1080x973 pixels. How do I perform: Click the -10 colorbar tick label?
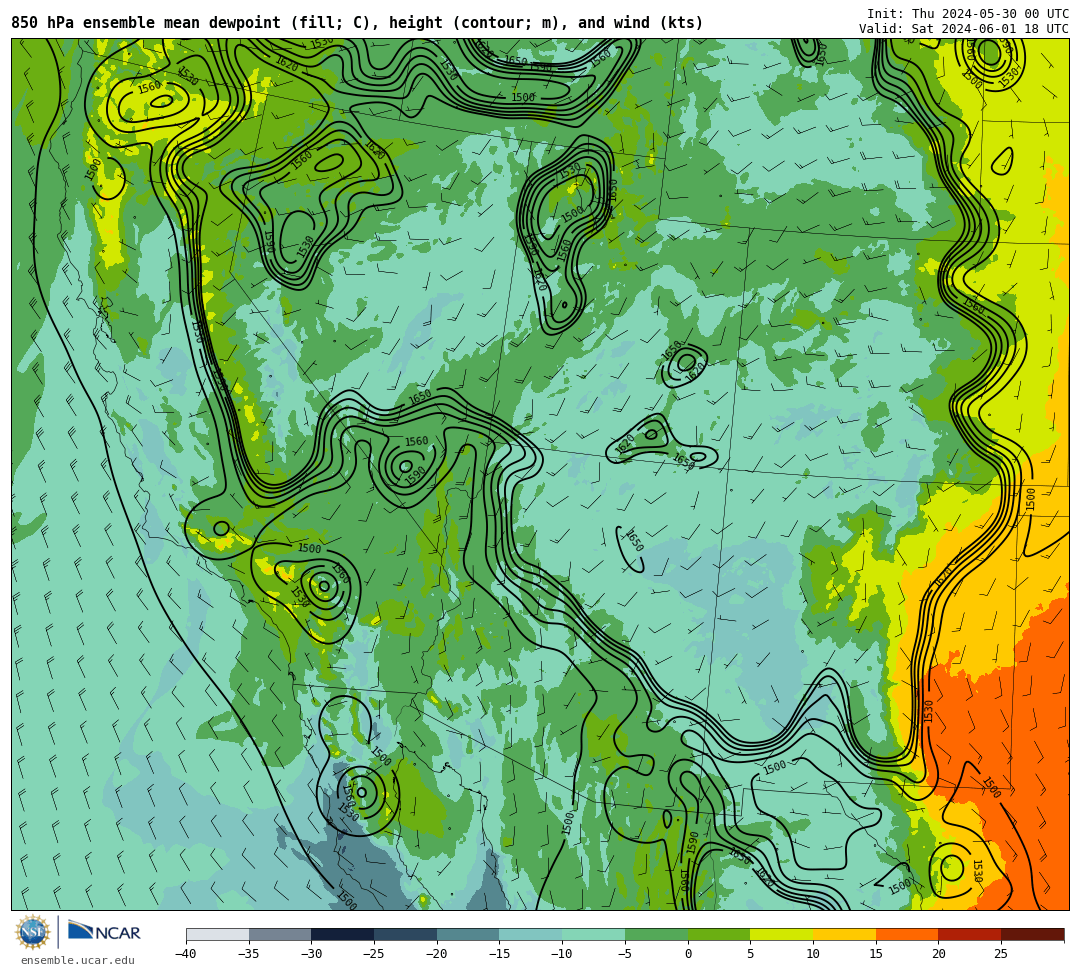coord(562,954)
